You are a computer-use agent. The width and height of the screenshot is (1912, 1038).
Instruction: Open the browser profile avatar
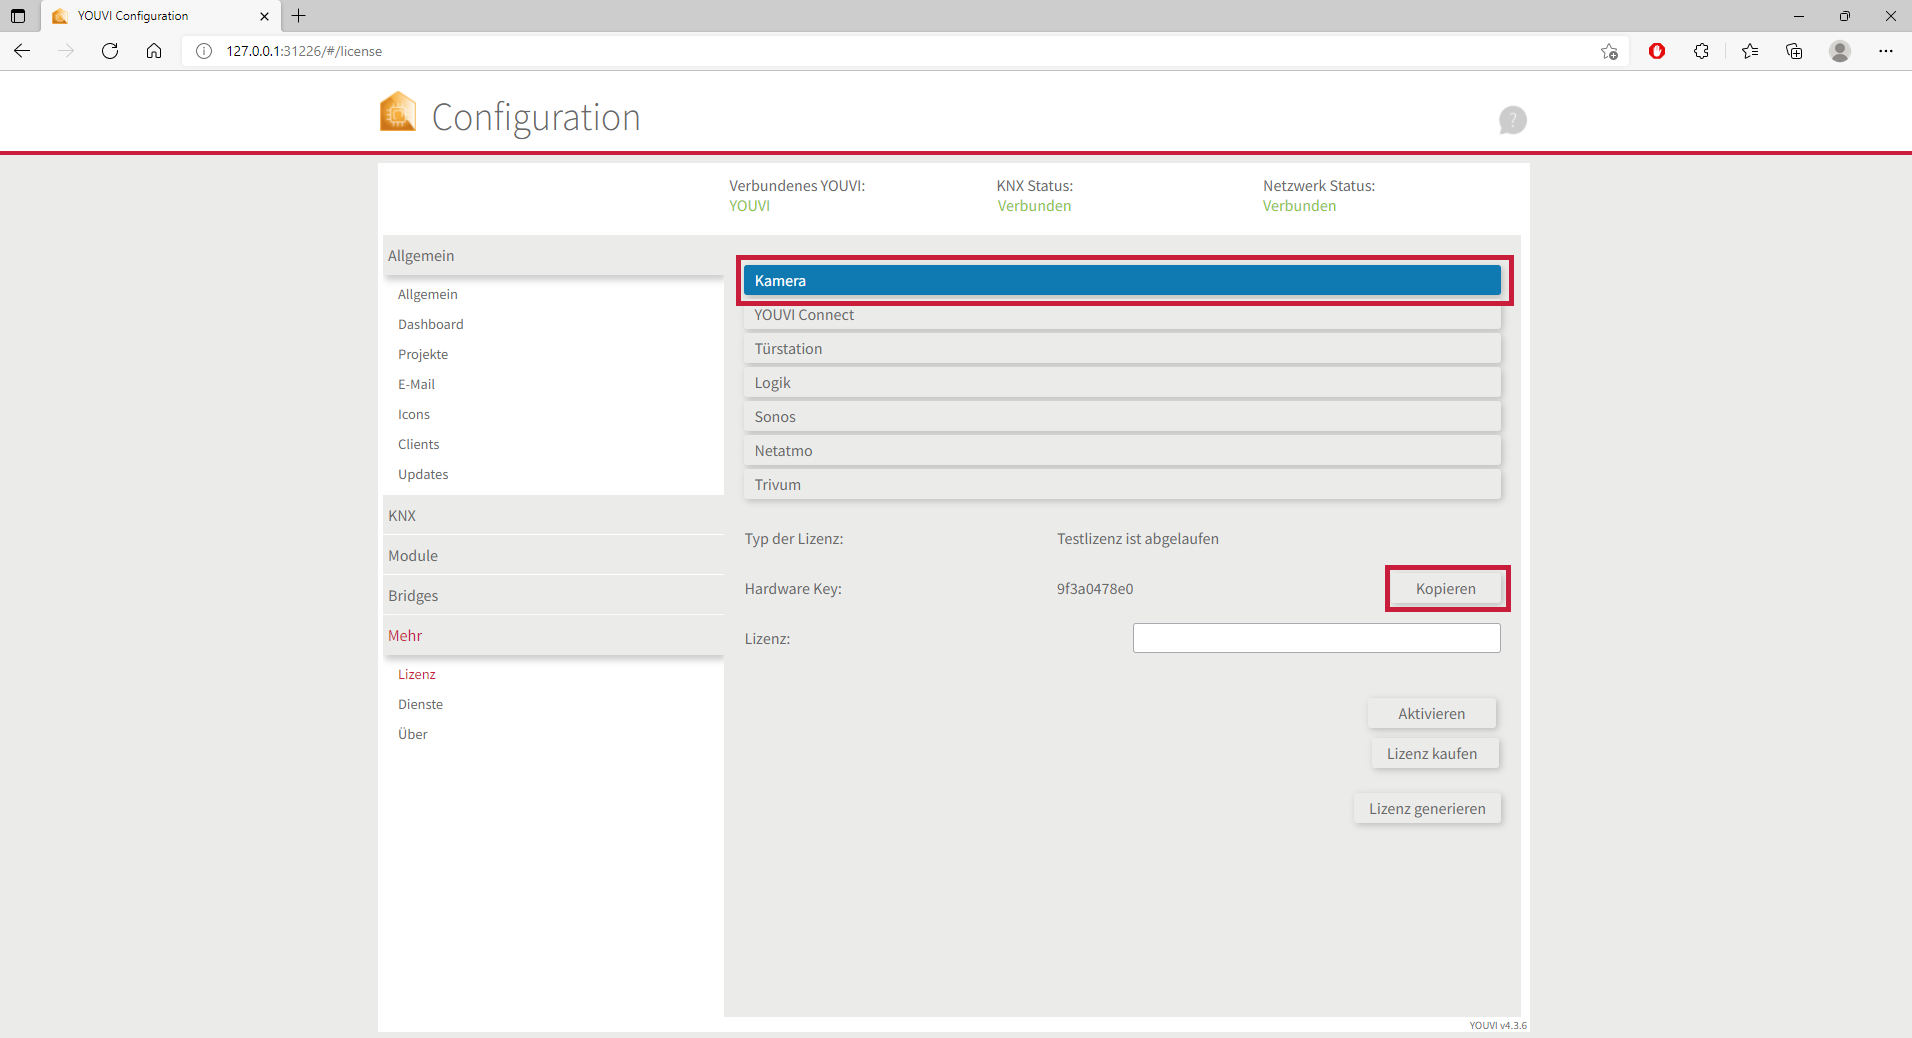point(1840,51)
